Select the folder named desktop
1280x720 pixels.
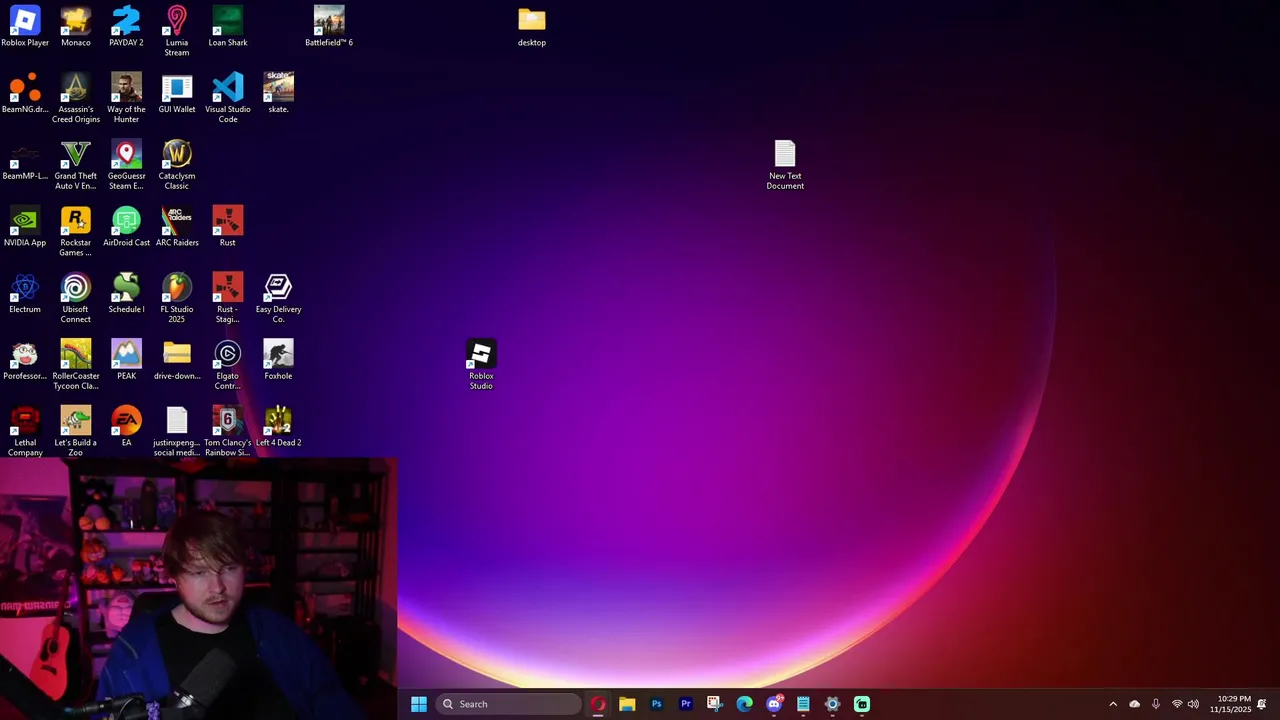(532, 27)
